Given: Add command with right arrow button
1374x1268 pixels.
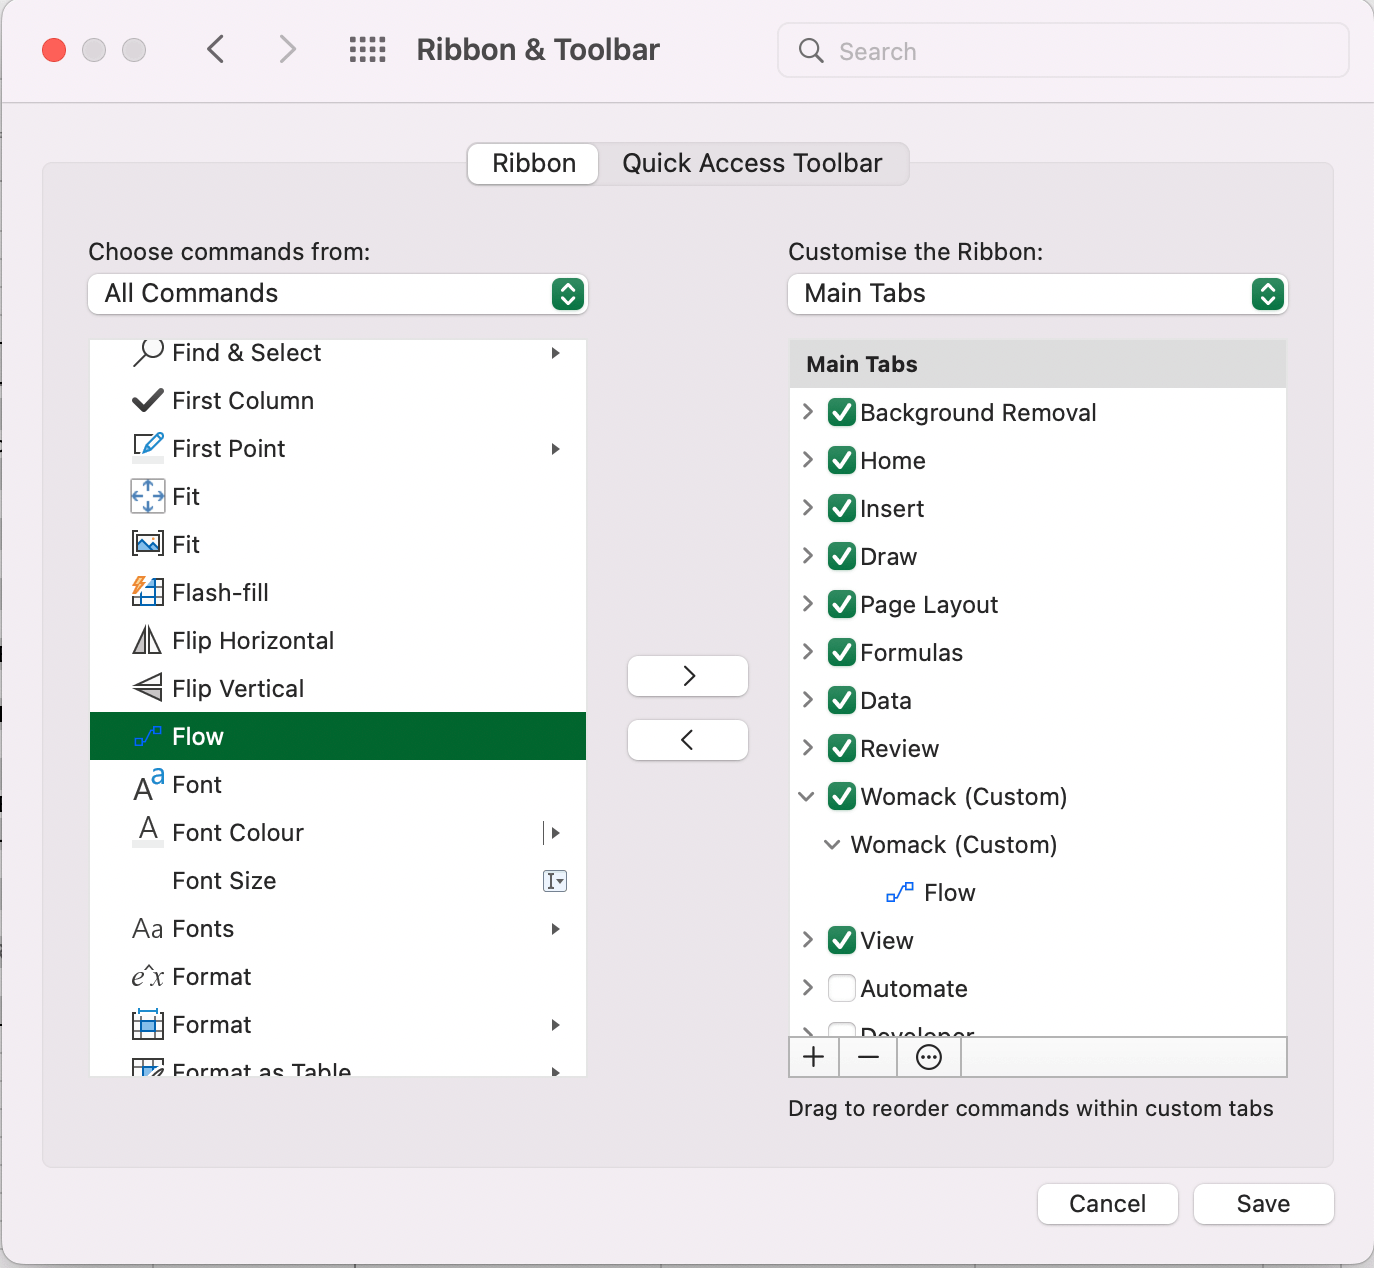Looking at the screenshot, I should [x=688, y=676].
